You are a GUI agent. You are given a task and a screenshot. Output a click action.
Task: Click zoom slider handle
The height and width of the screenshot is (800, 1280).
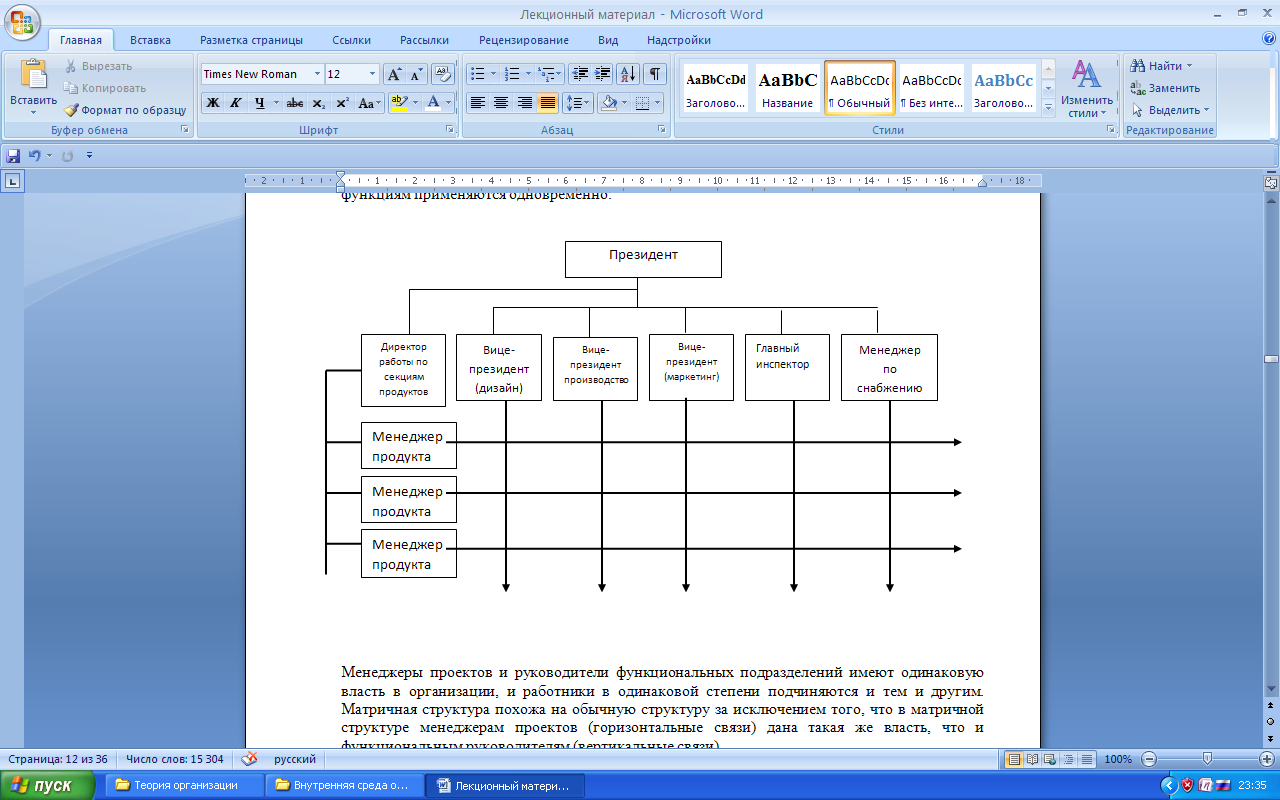point(1208,759)
